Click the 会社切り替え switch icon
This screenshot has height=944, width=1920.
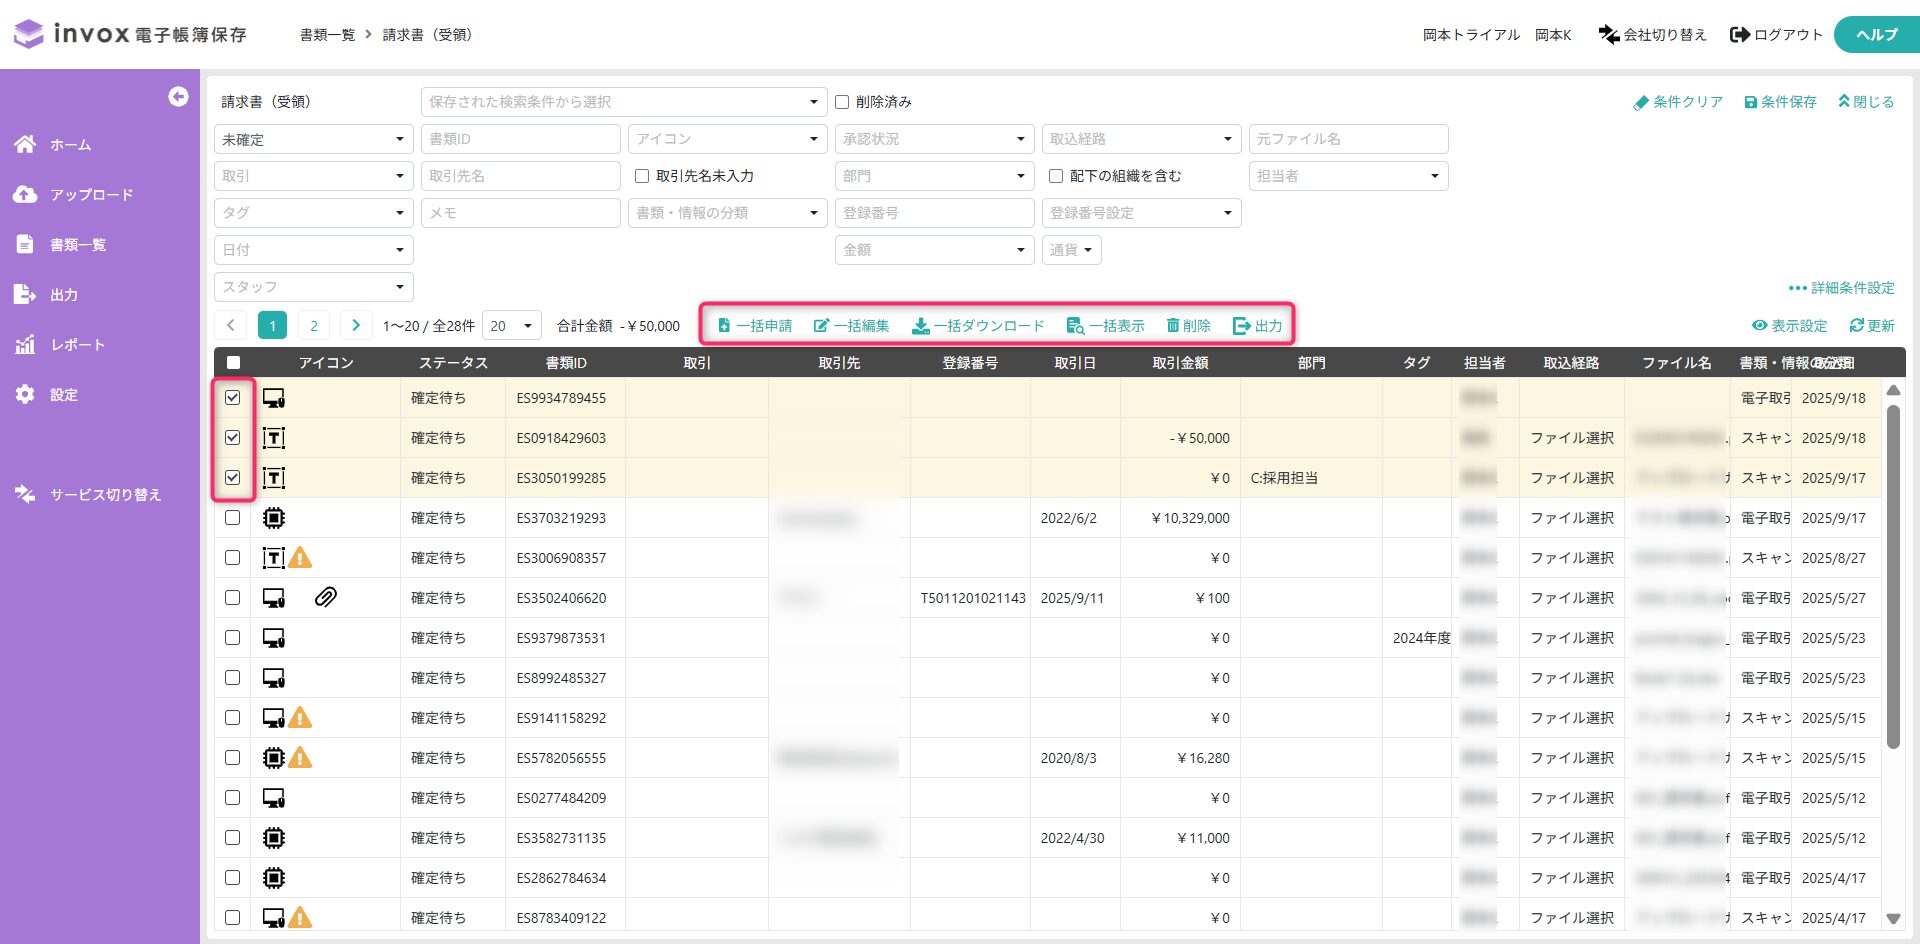pos(1608,35)
